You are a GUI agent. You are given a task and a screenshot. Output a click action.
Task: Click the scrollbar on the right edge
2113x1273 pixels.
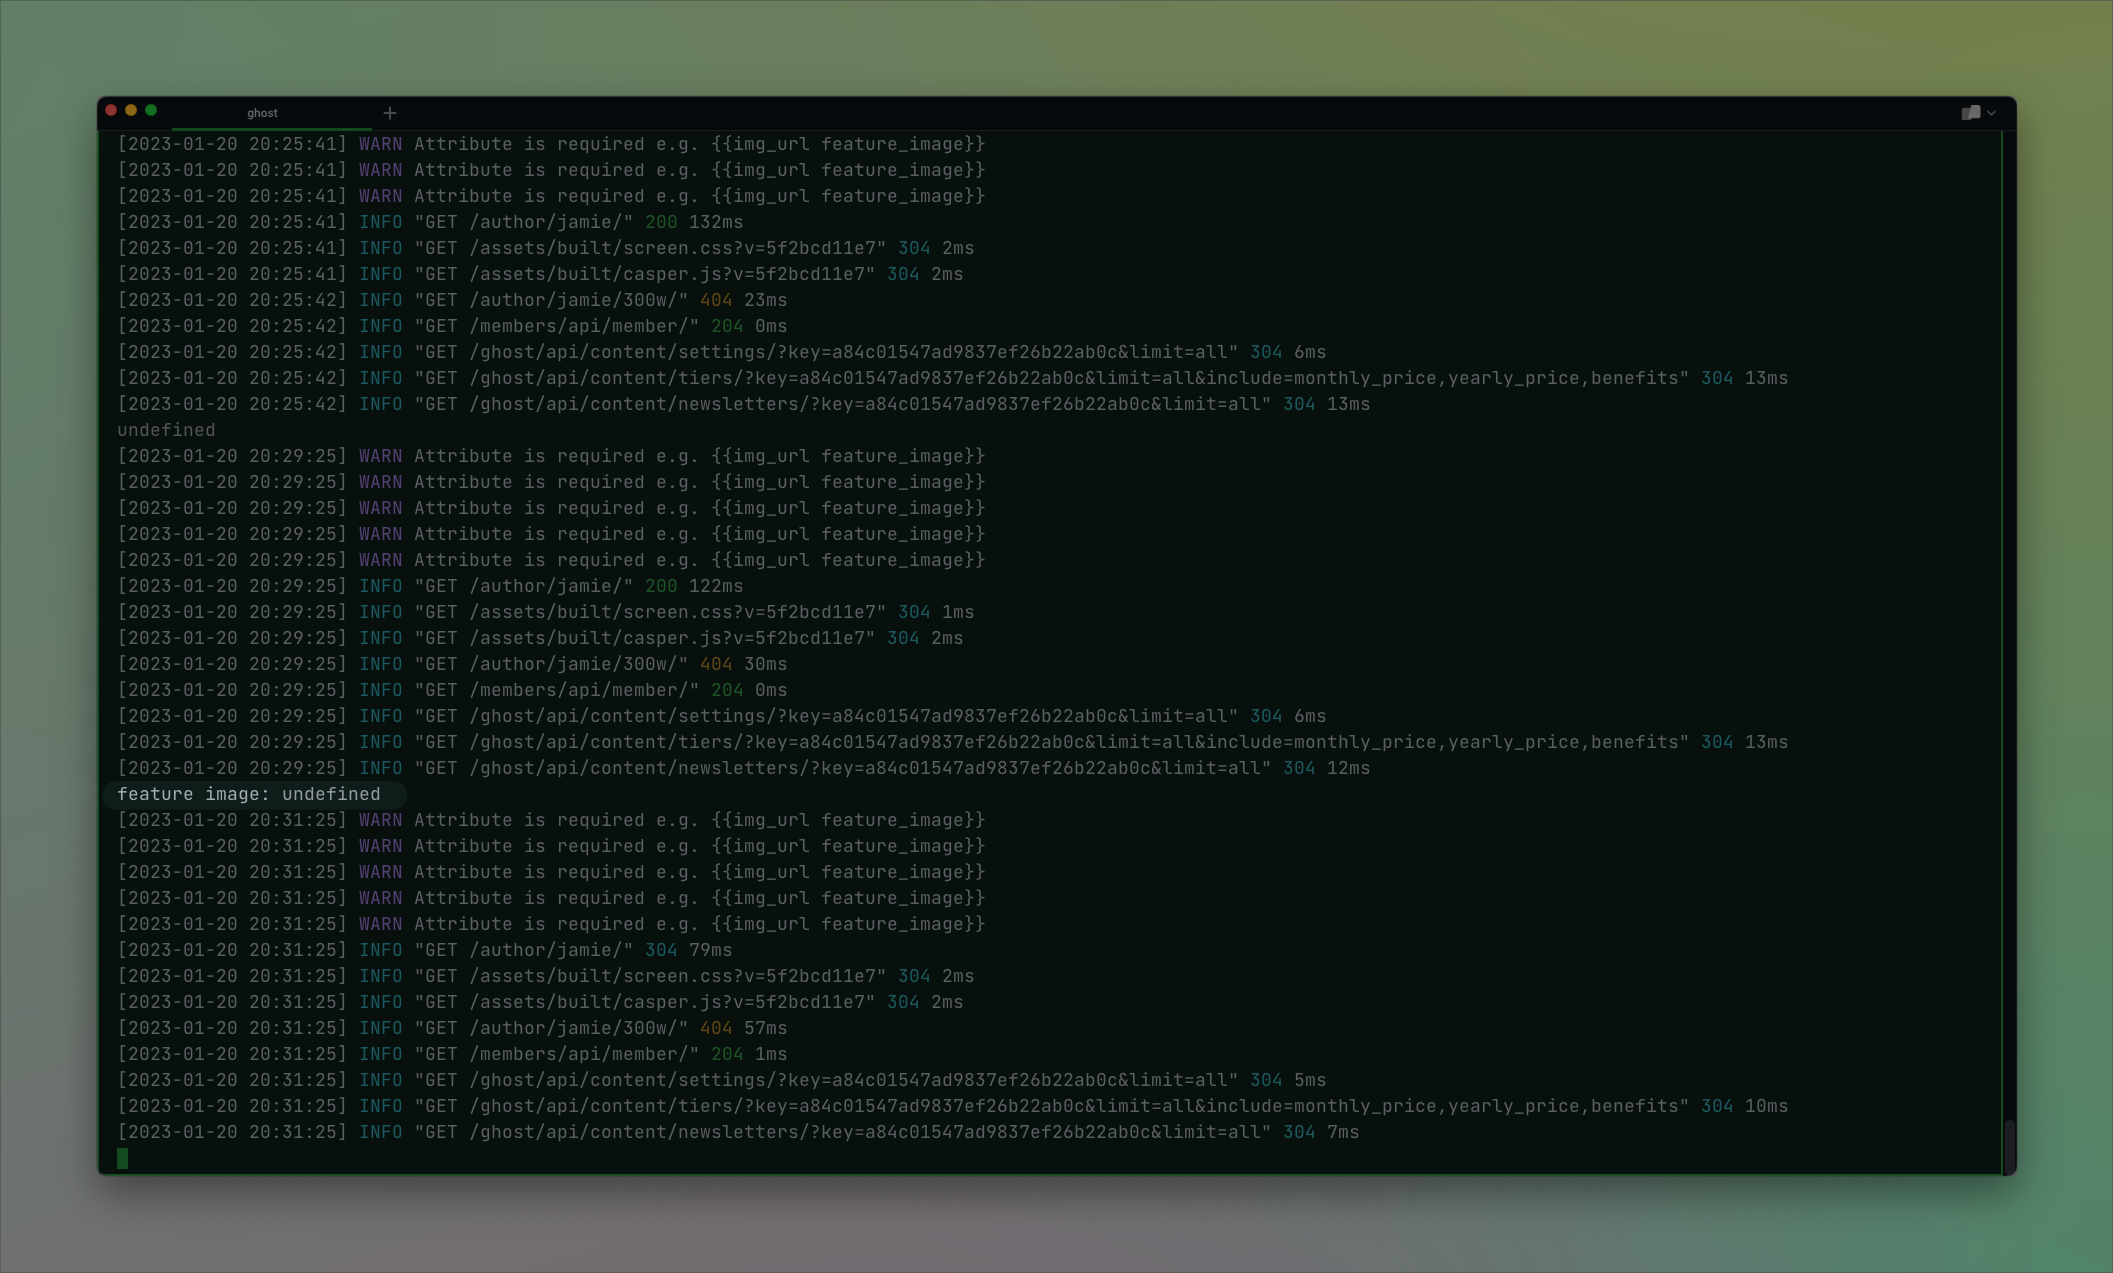(2011, 1140)
